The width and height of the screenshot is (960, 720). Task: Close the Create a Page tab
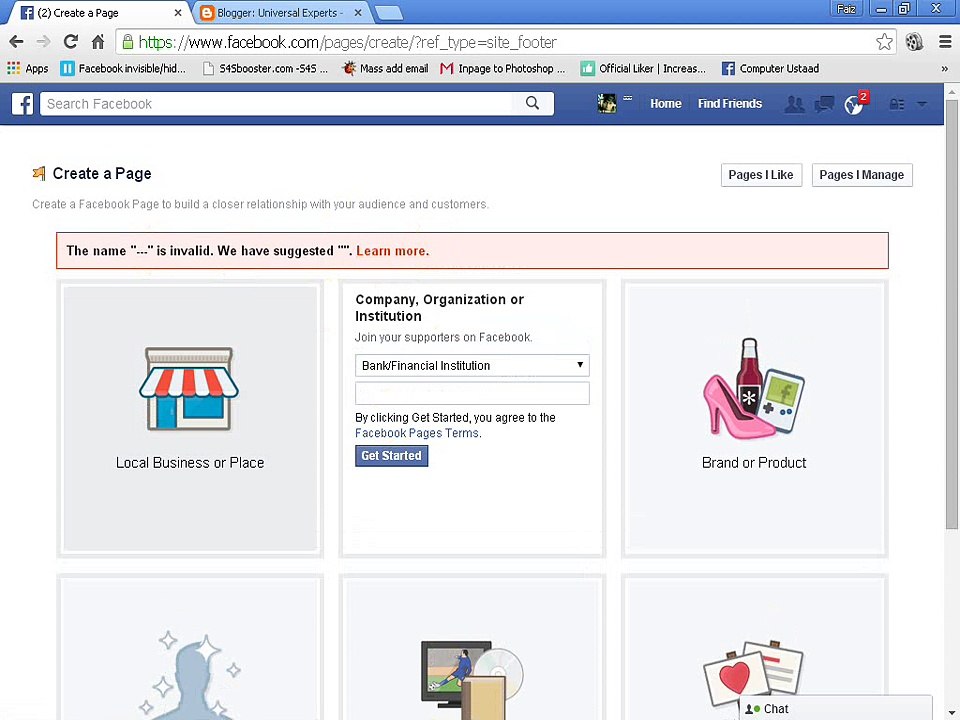pos(178,13)
